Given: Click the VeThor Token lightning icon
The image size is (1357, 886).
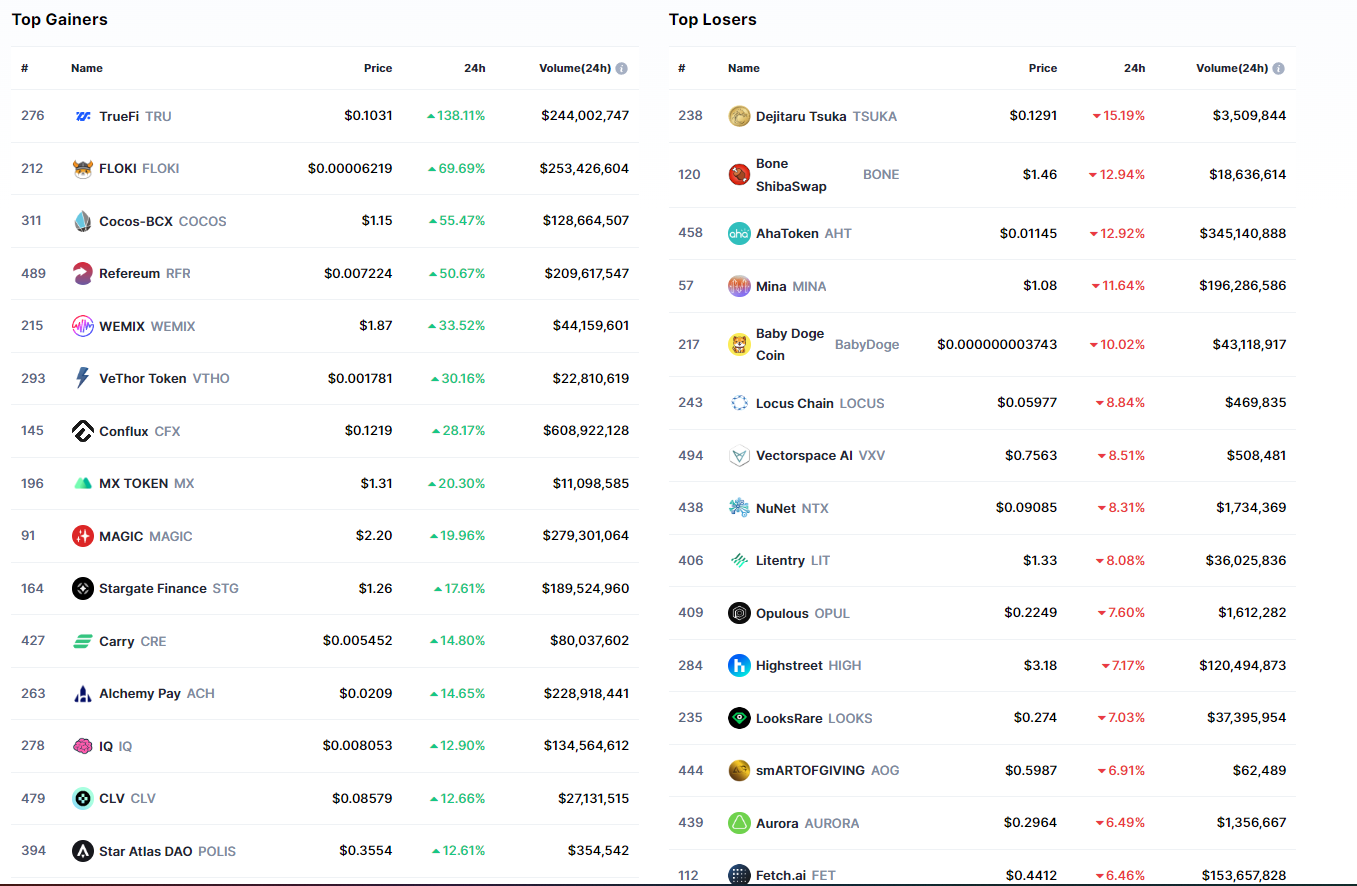Looking at the screenshot, I should [83, 378].
